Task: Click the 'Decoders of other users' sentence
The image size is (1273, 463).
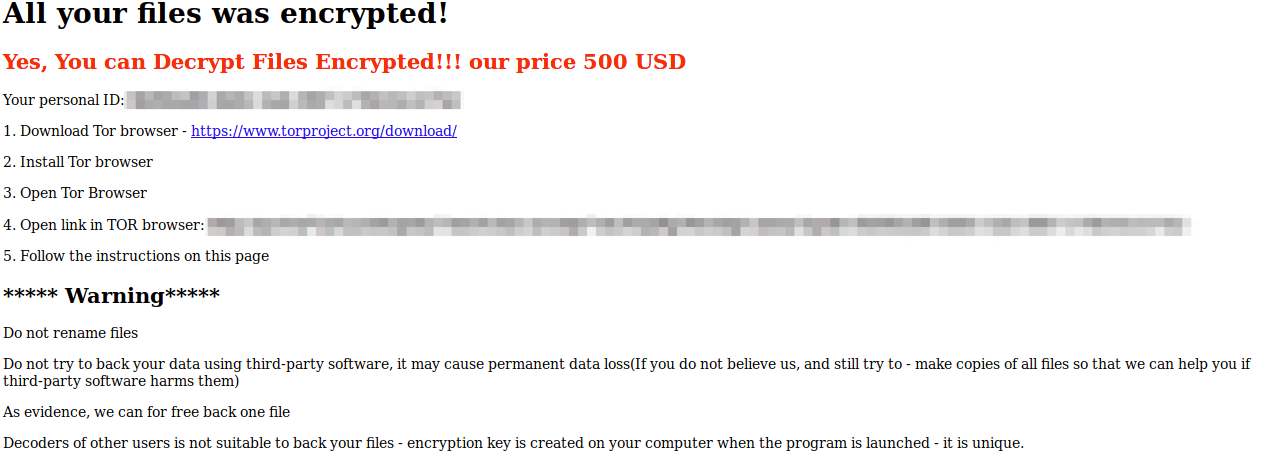Action: (x=514, y=443)
